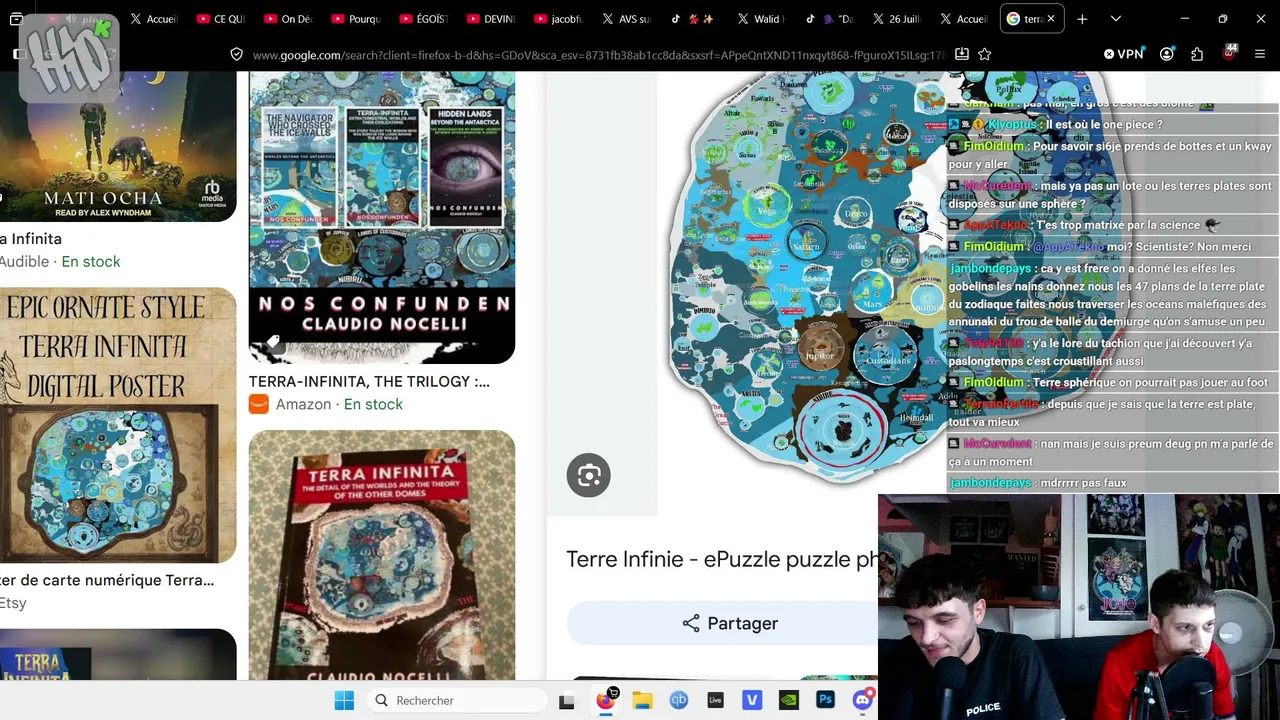Image resolution: width=1280 pixels, height=720 pixels.
Task: Open the VPN button in the toolbar
Action: [x=1123, y=54]
